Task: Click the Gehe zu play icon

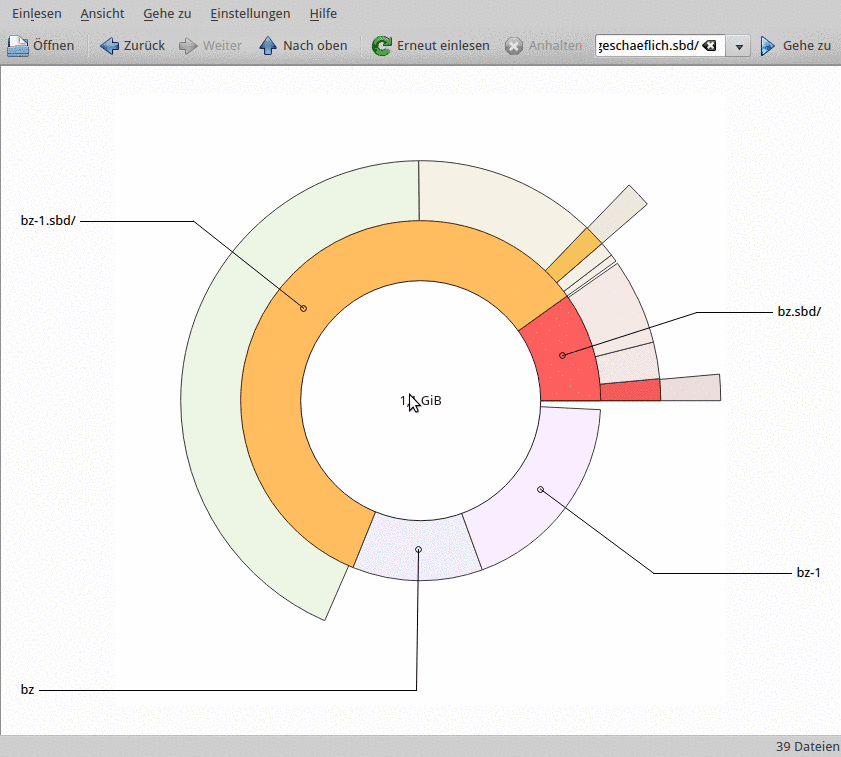Action: 768,46
